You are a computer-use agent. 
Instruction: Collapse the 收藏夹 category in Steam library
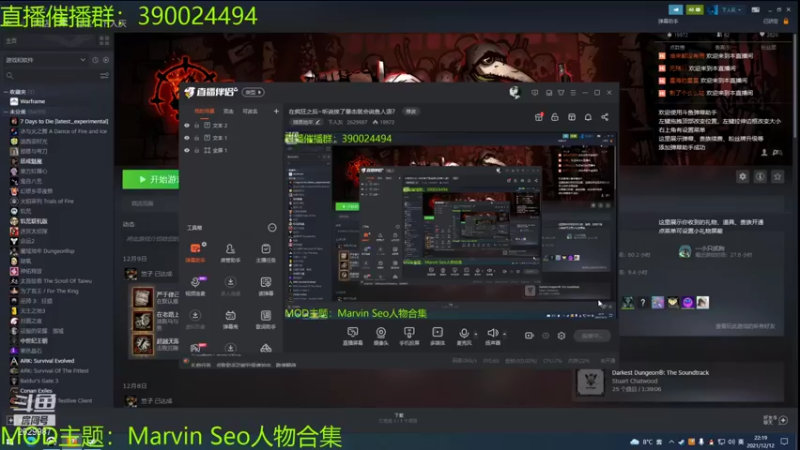tap(6, 92)
